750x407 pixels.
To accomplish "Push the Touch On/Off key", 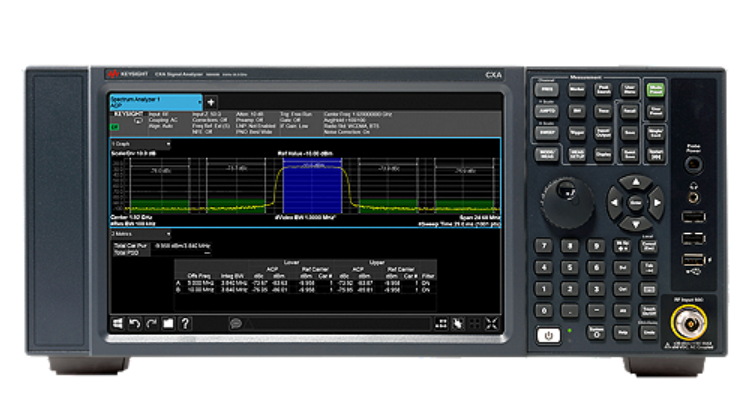I will [649, 311].
